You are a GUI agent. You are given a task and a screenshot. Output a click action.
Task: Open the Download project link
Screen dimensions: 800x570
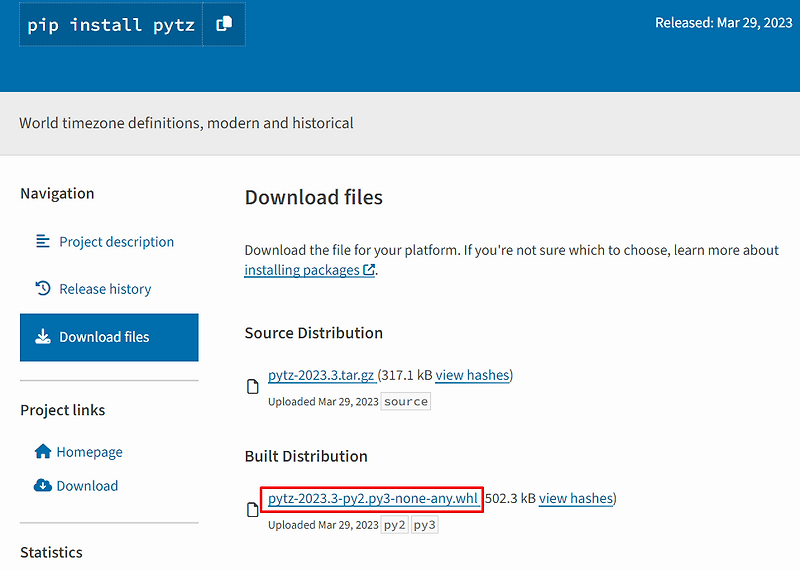click(x=87, y=486)
